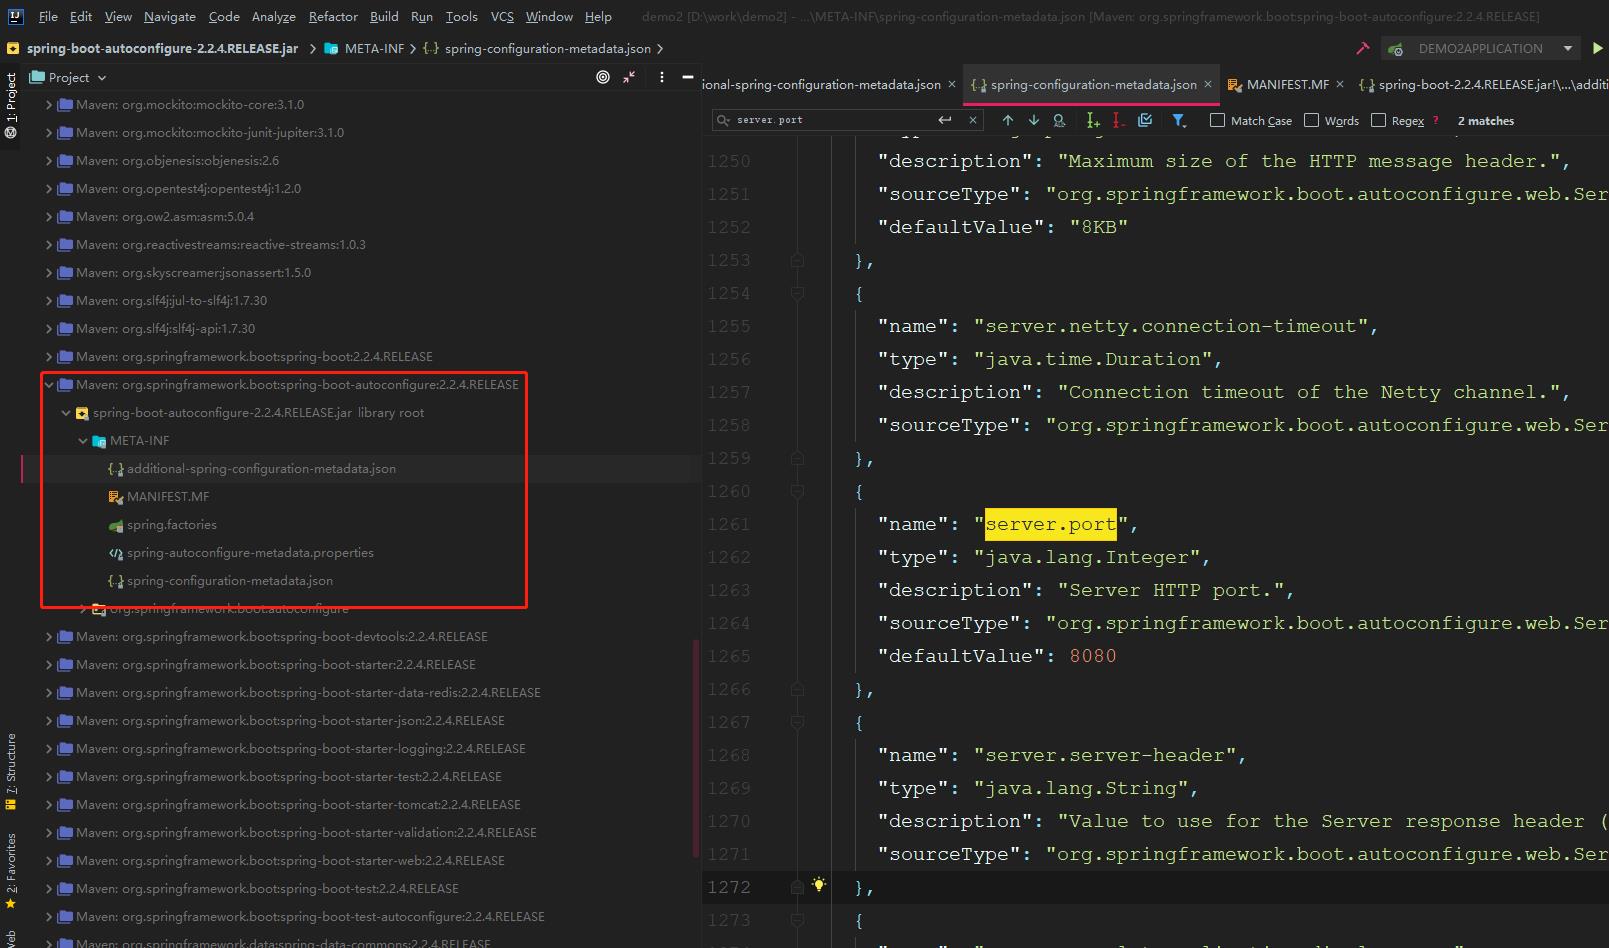
Task: Add selection for next occurrence icon
Action: click(1092, 120)
